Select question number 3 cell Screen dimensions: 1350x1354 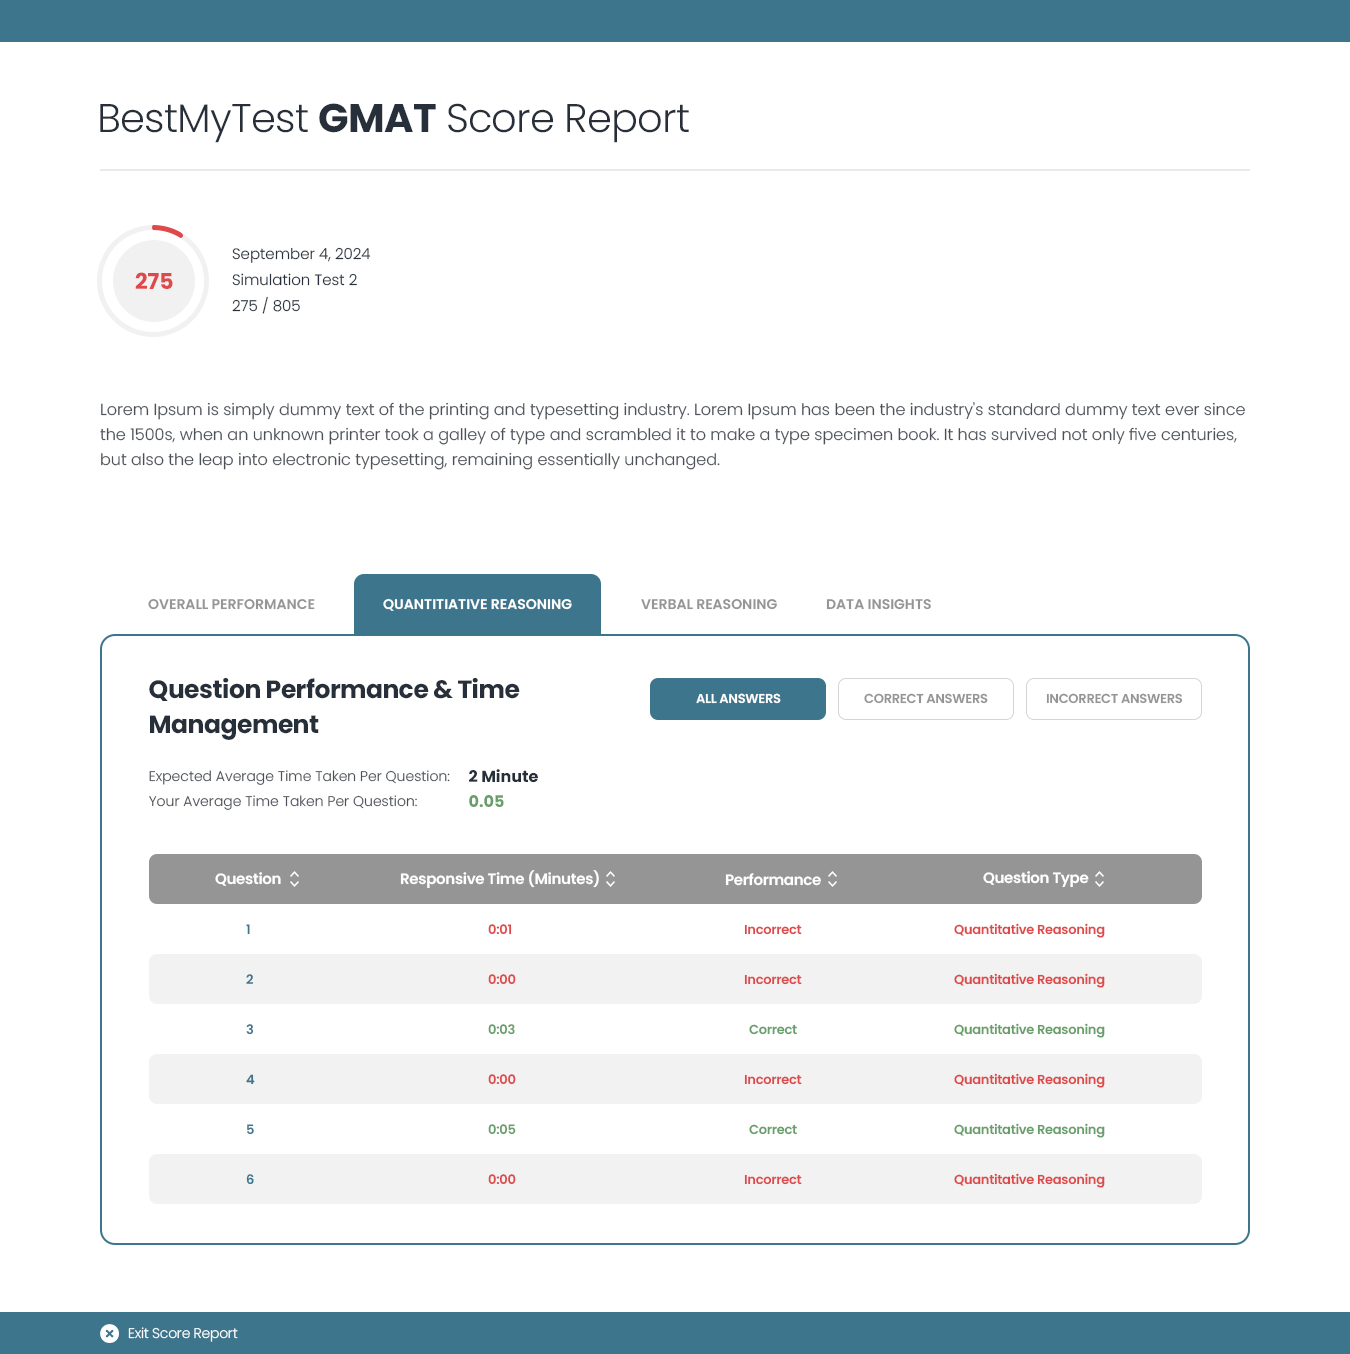(x=250, y=1029)
